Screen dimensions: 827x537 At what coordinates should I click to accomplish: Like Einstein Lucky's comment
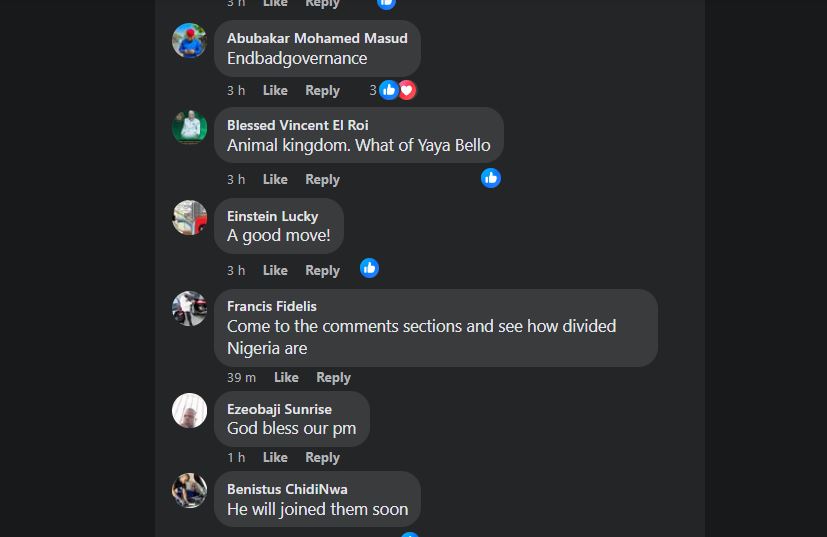click(275, 270)
